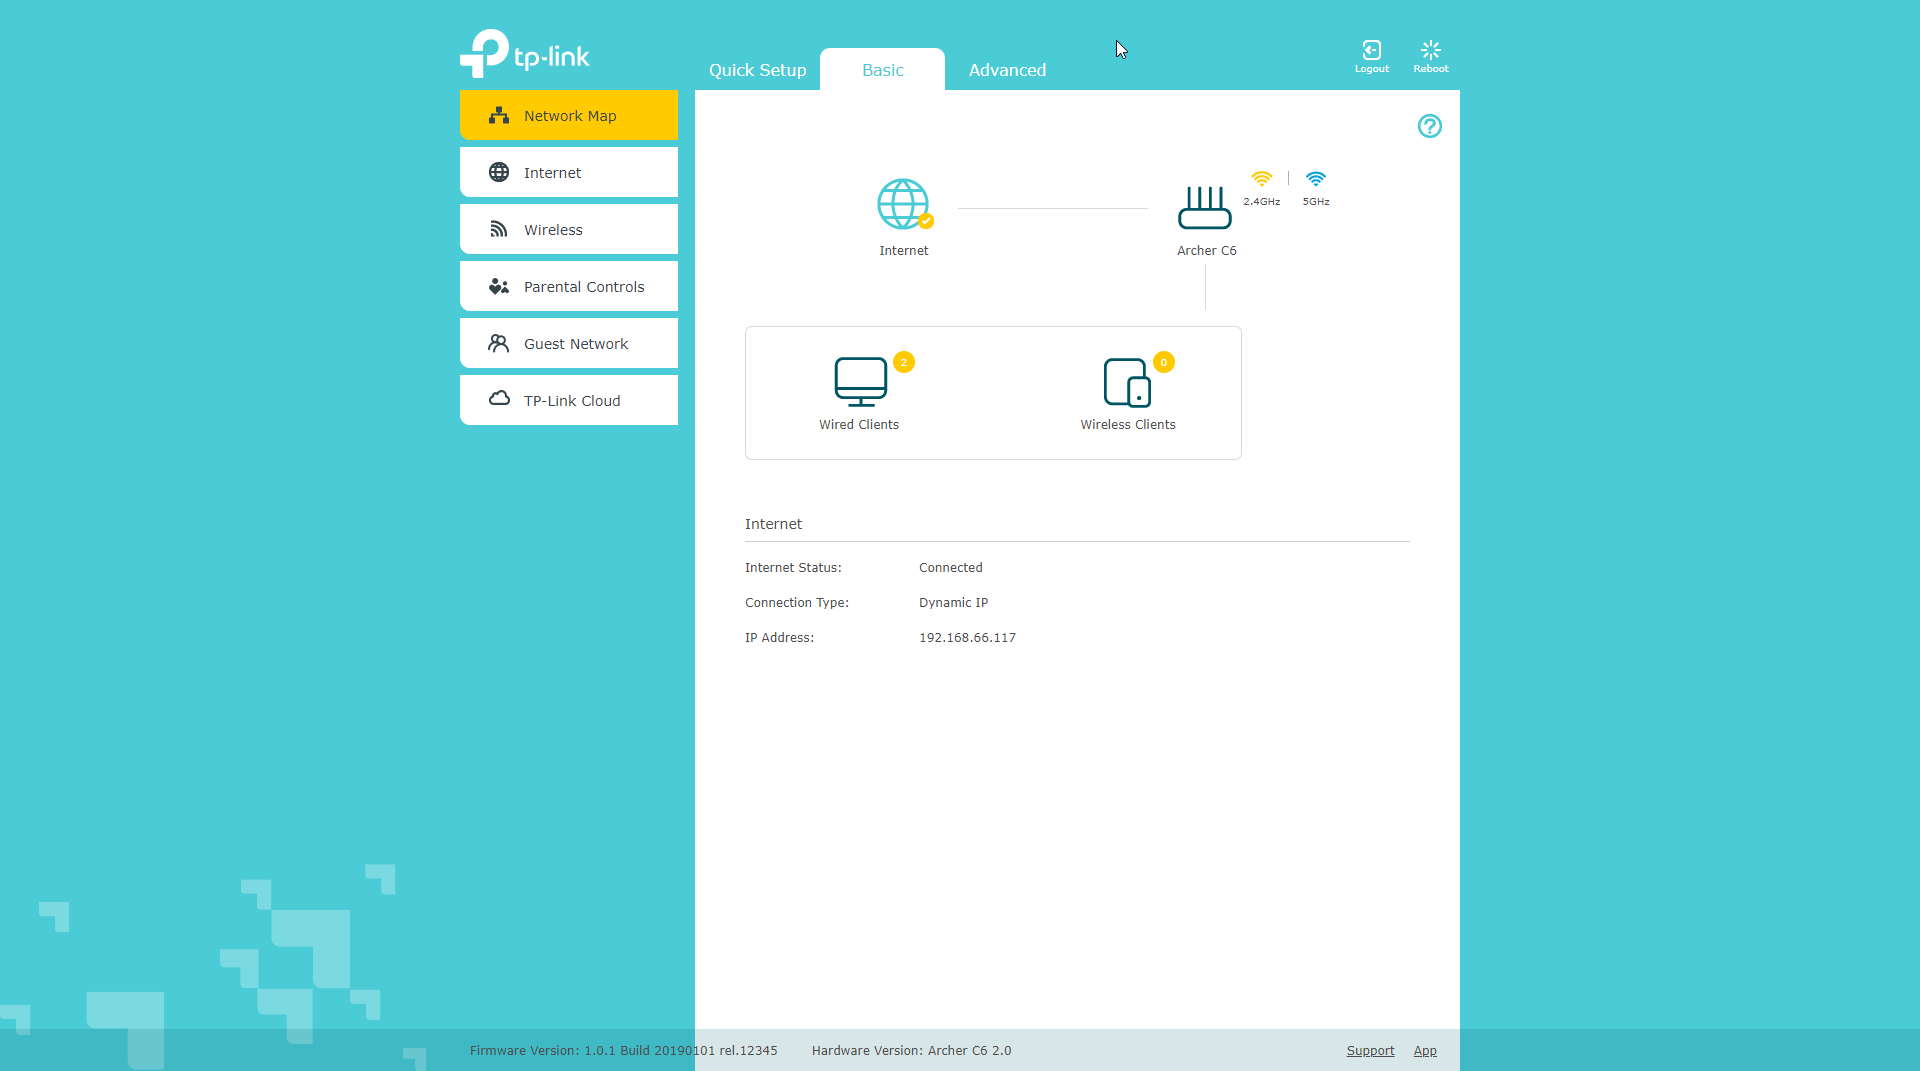Click the 2.4GHz Wi-Fi signal icon
The width and height of the screenshot is (1920, 1071).
[x=1261, y=179]
